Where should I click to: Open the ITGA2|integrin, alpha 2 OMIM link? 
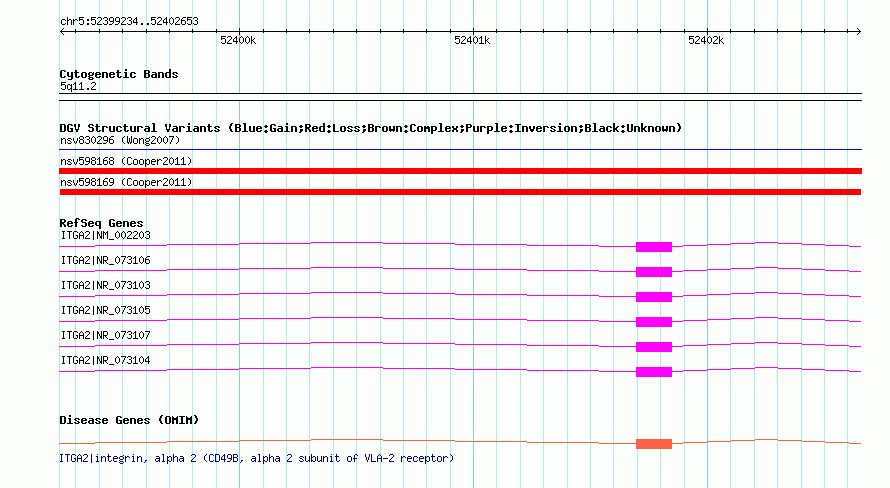pos(257,458)
